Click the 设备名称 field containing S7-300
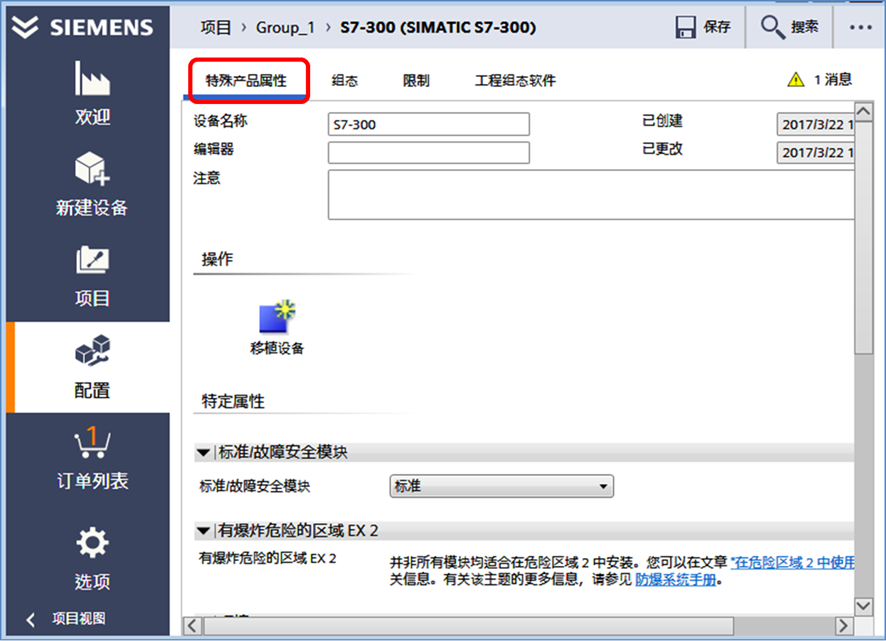 pos(429,124)
